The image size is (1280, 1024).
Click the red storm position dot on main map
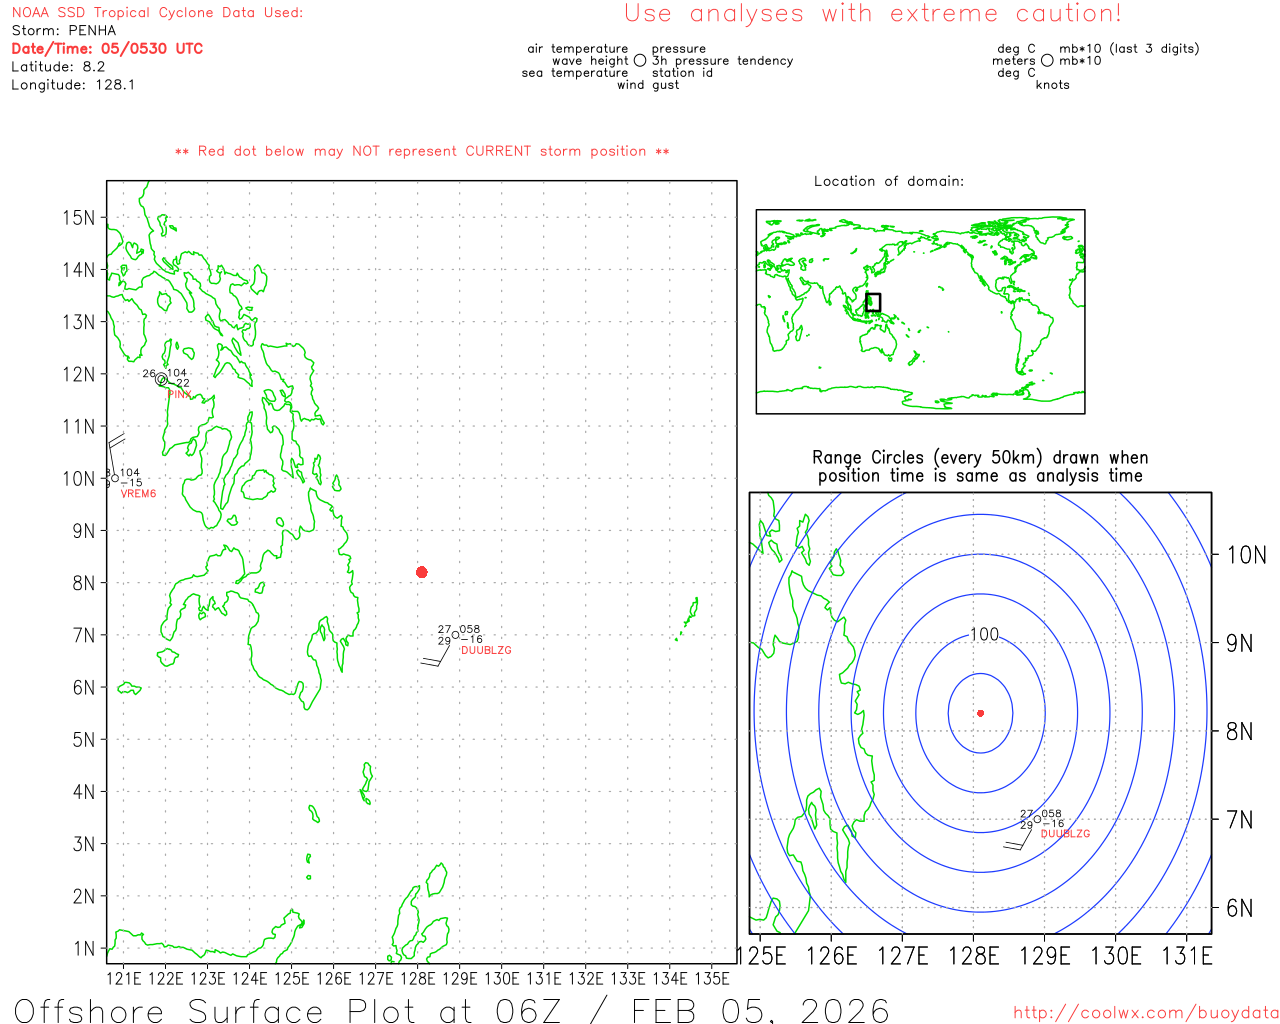click(422, 572)
